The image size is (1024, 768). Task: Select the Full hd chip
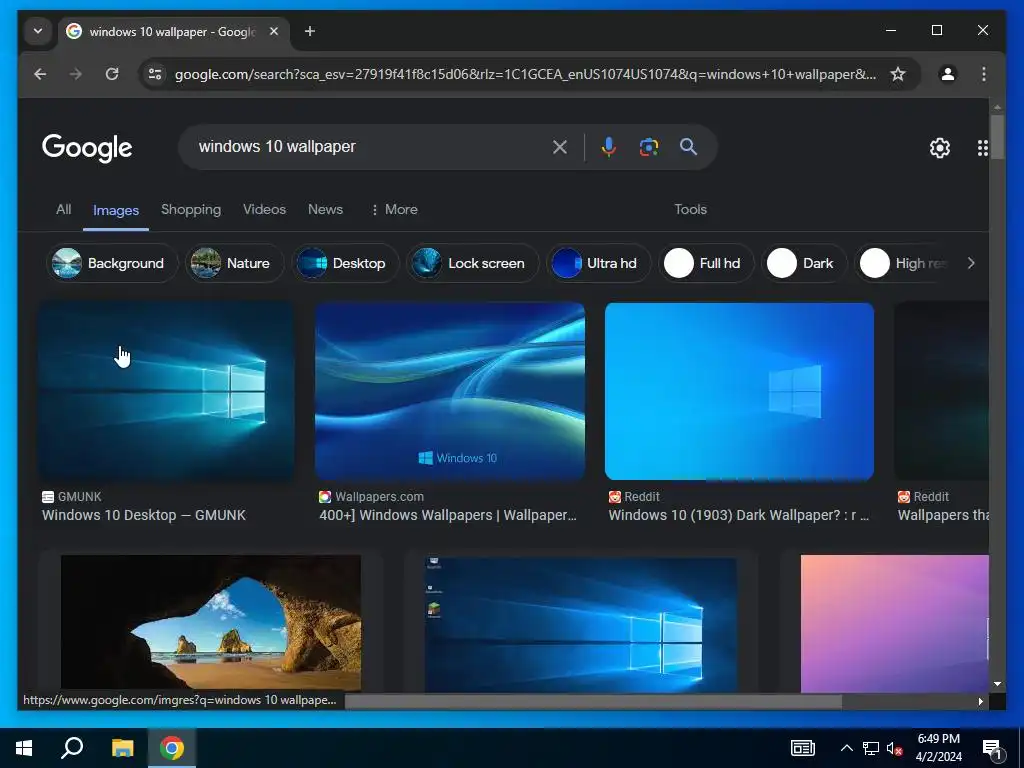click(707, 263)
